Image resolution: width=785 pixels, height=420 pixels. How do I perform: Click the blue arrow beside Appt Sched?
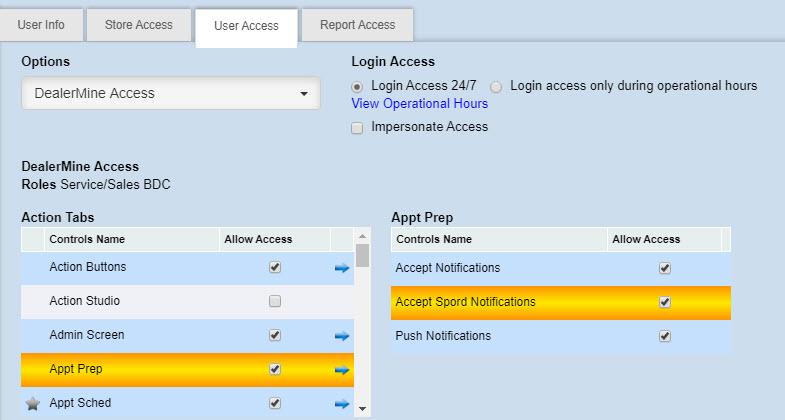click(342, 404)
